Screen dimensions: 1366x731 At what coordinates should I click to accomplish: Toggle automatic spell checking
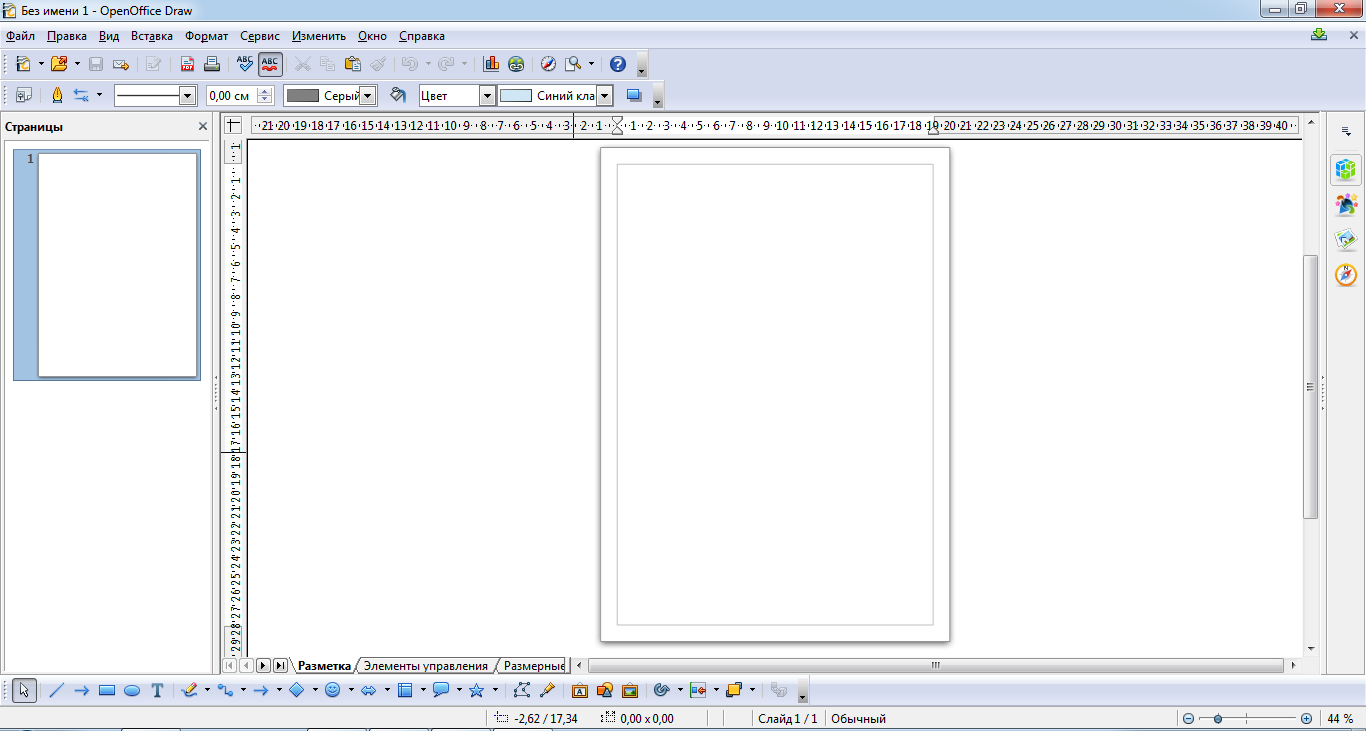[270, 64]
